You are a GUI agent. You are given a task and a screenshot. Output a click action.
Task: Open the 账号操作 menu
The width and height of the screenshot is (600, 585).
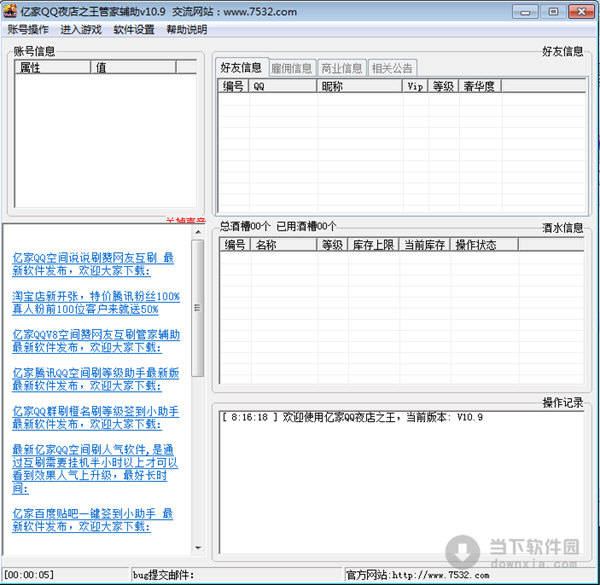[x=28, y=29]
